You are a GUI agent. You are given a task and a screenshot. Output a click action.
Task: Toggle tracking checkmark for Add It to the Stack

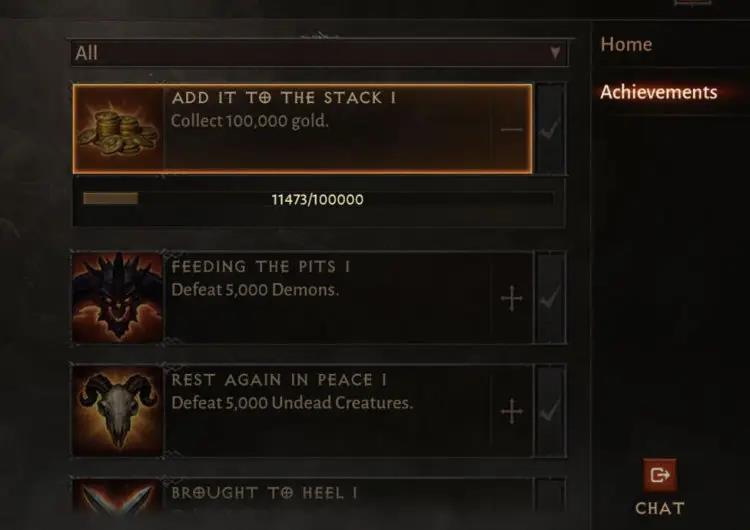click(x=551, y=129)
